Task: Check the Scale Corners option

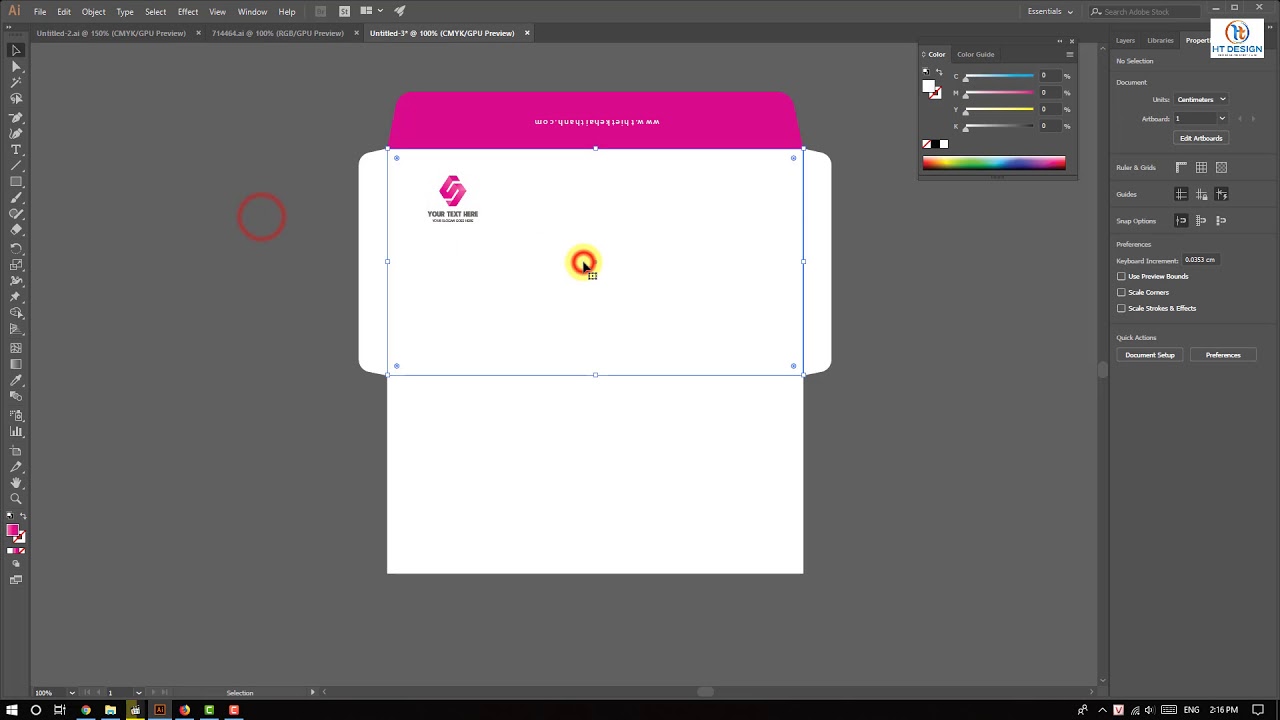Action: coord(1121,292)
